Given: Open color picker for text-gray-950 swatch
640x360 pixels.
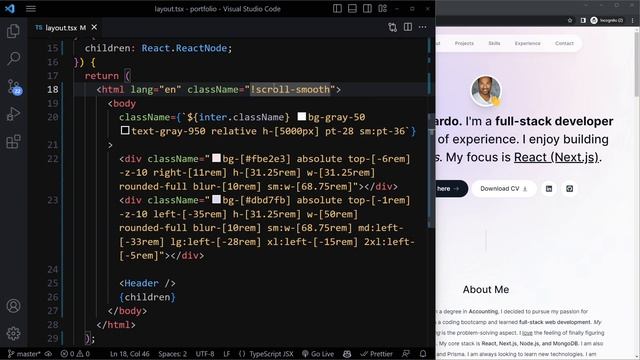Looking at the screenshot, I should click(x=125, y=131).
